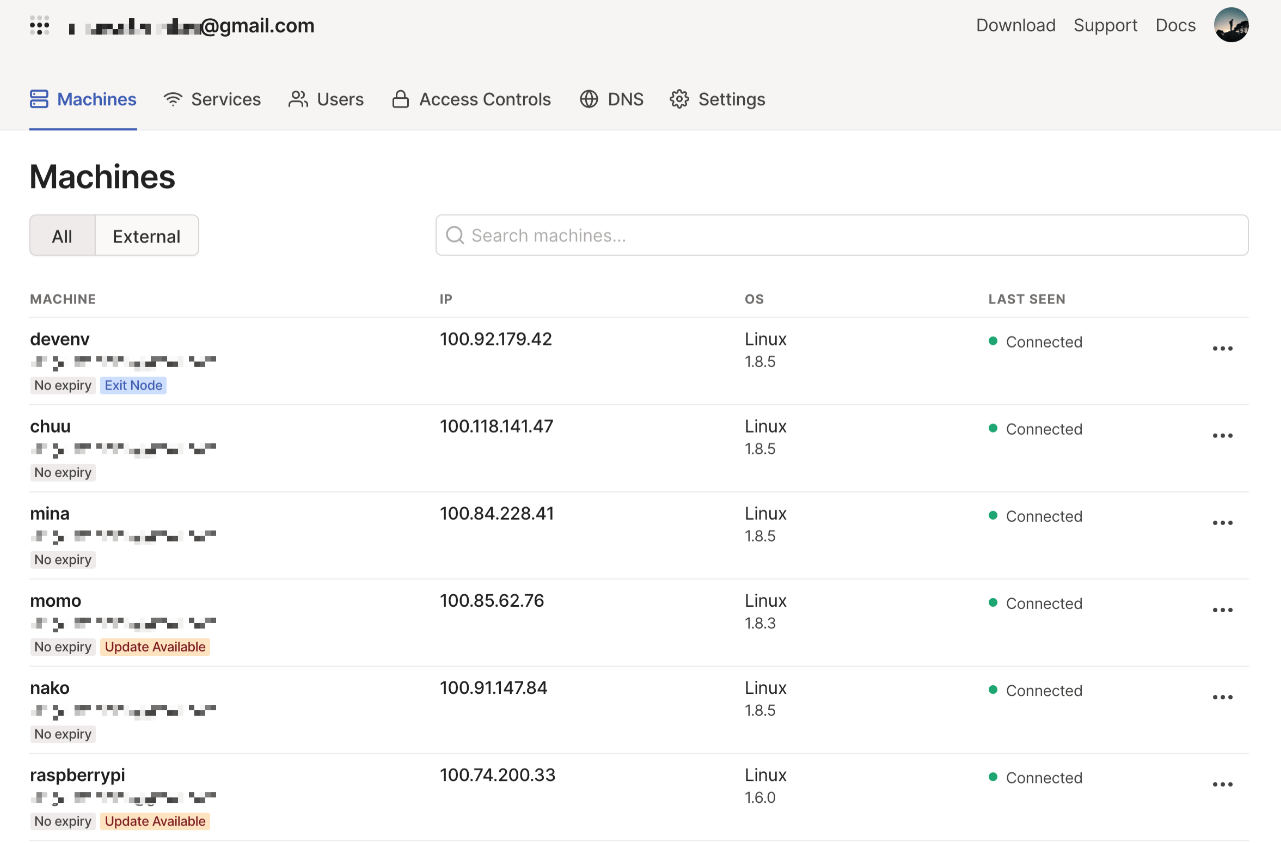The width and height of the screenshot is (1281, 843).
Task: Click the IP address 100.85.62.76
Action: [492, 600]
